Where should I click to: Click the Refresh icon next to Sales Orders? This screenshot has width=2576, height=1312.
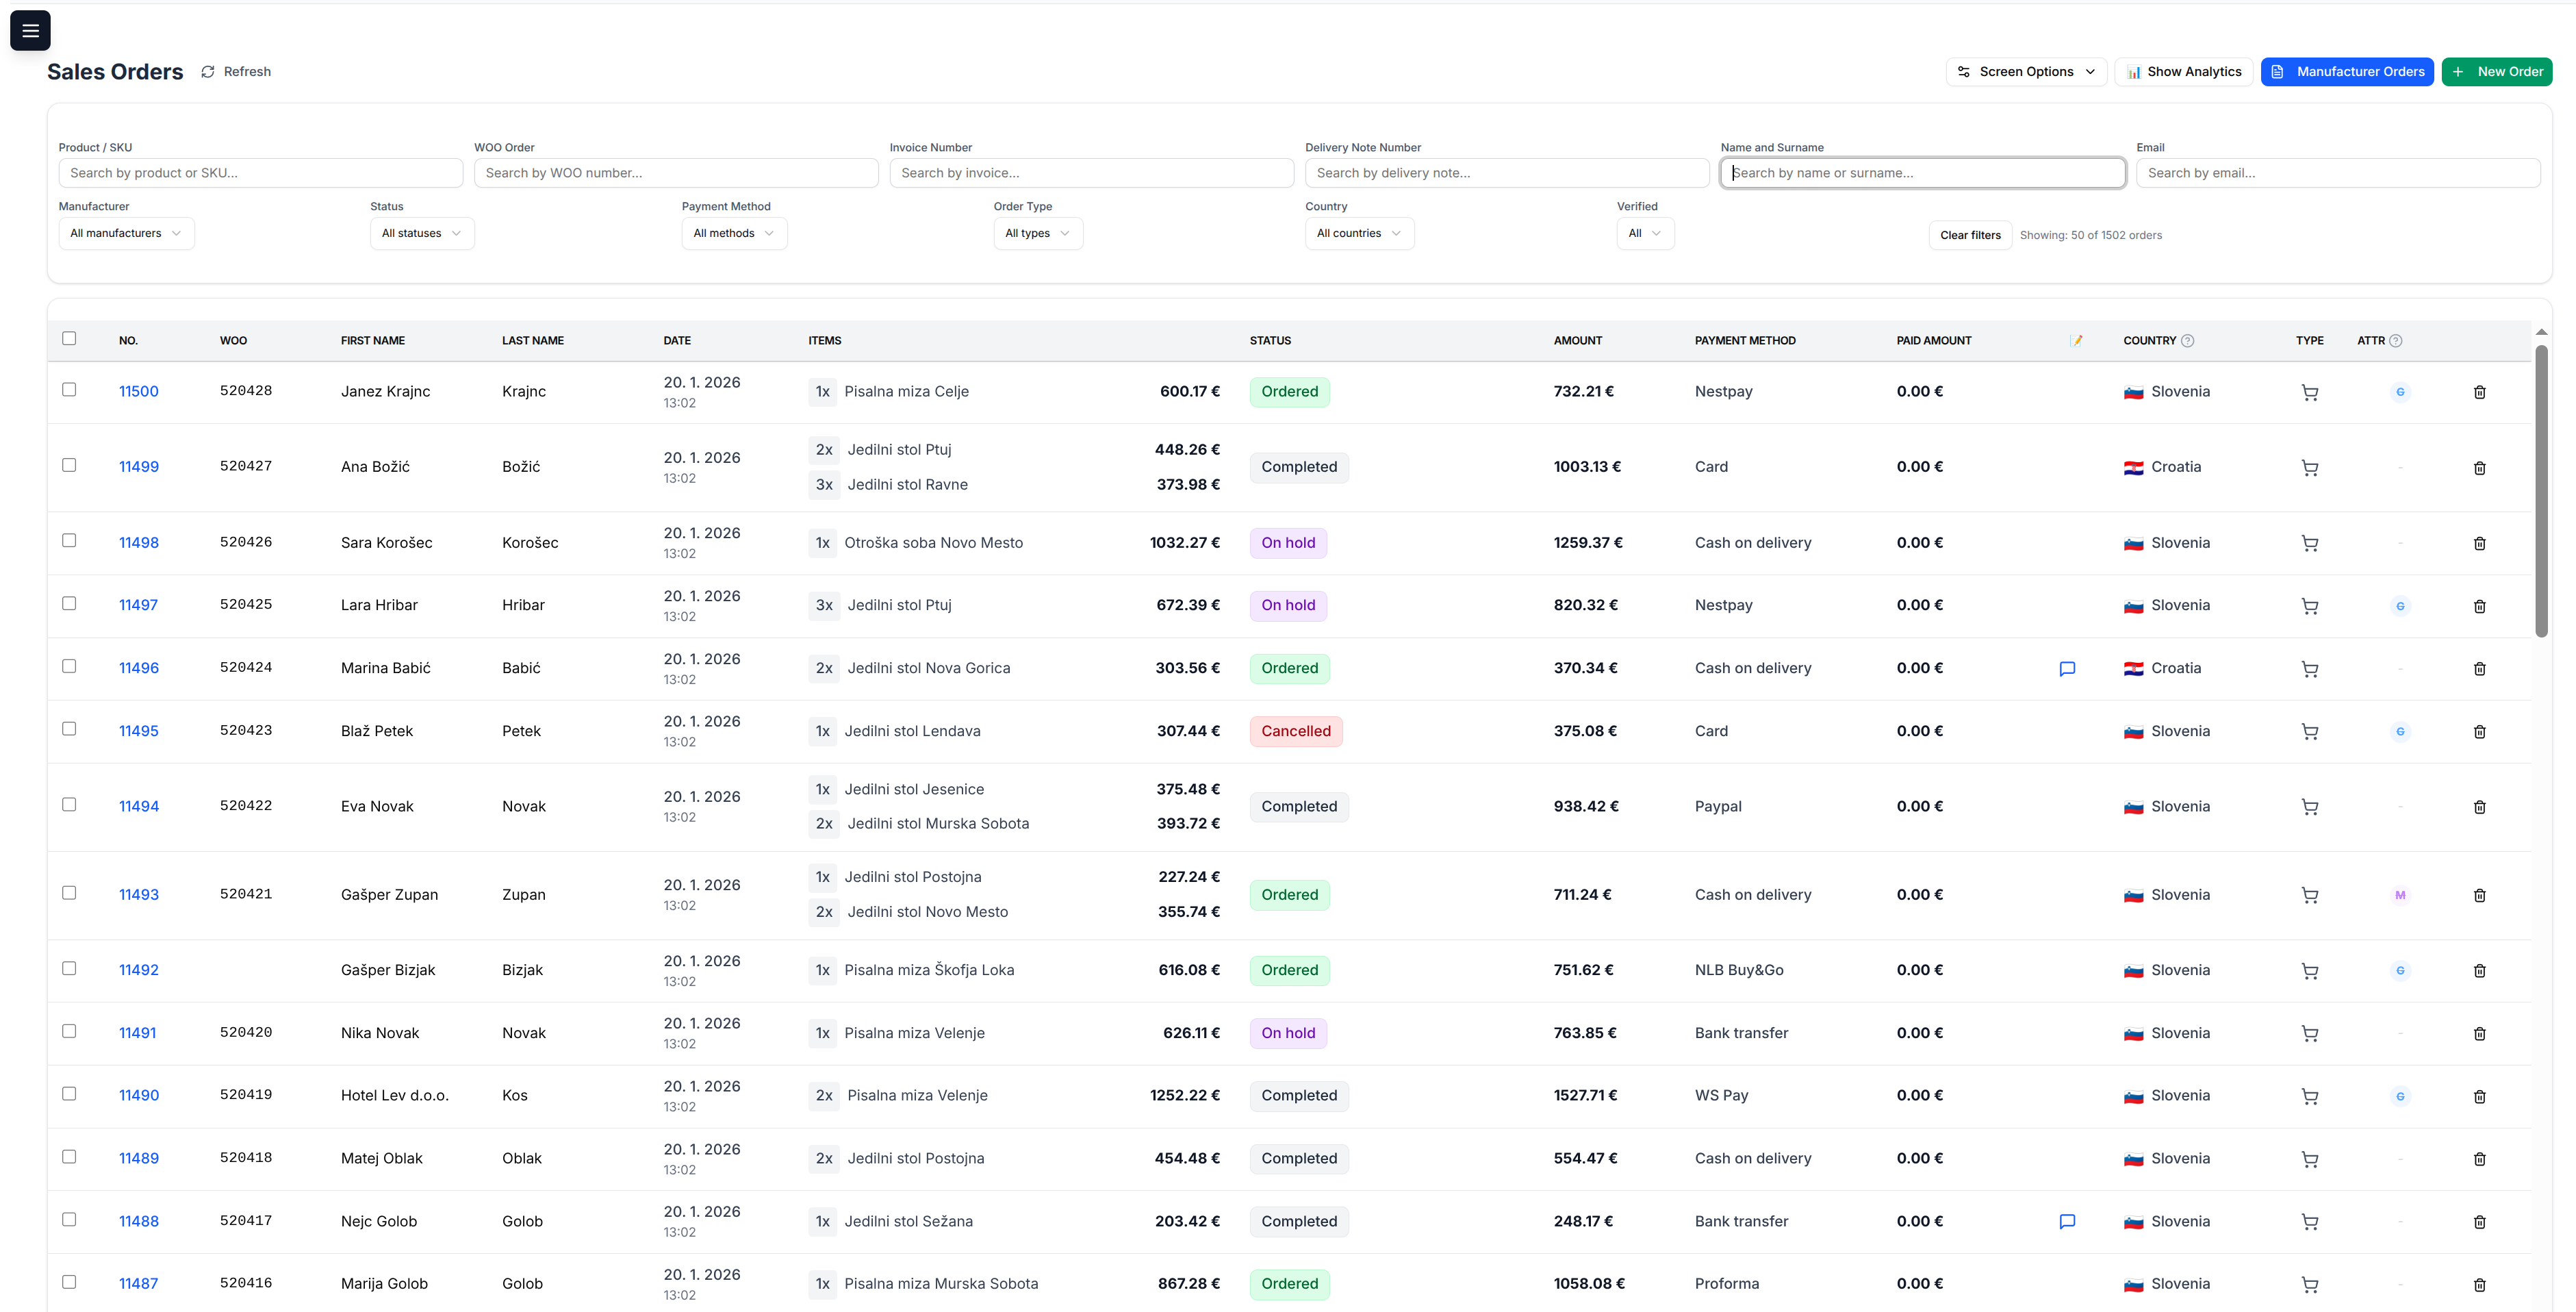click(208, 71)
